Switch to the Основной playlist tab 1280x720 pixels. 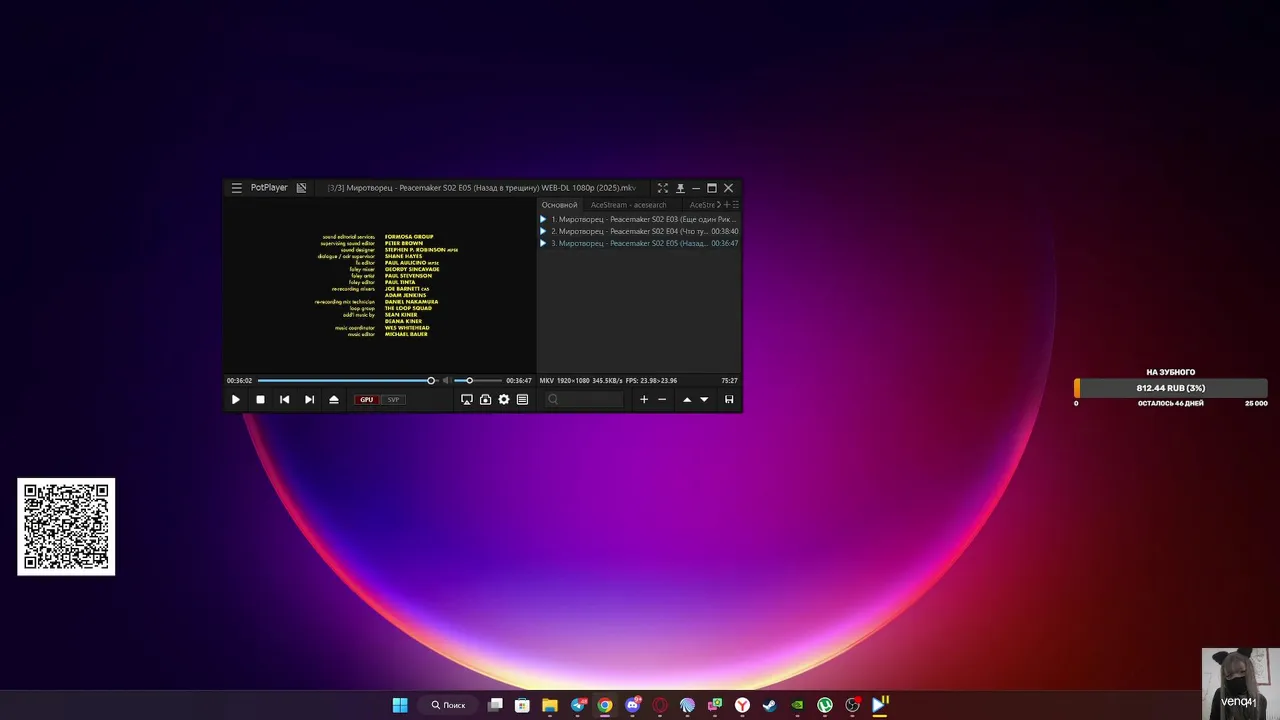pyautogui.click(x=560, y=205)
